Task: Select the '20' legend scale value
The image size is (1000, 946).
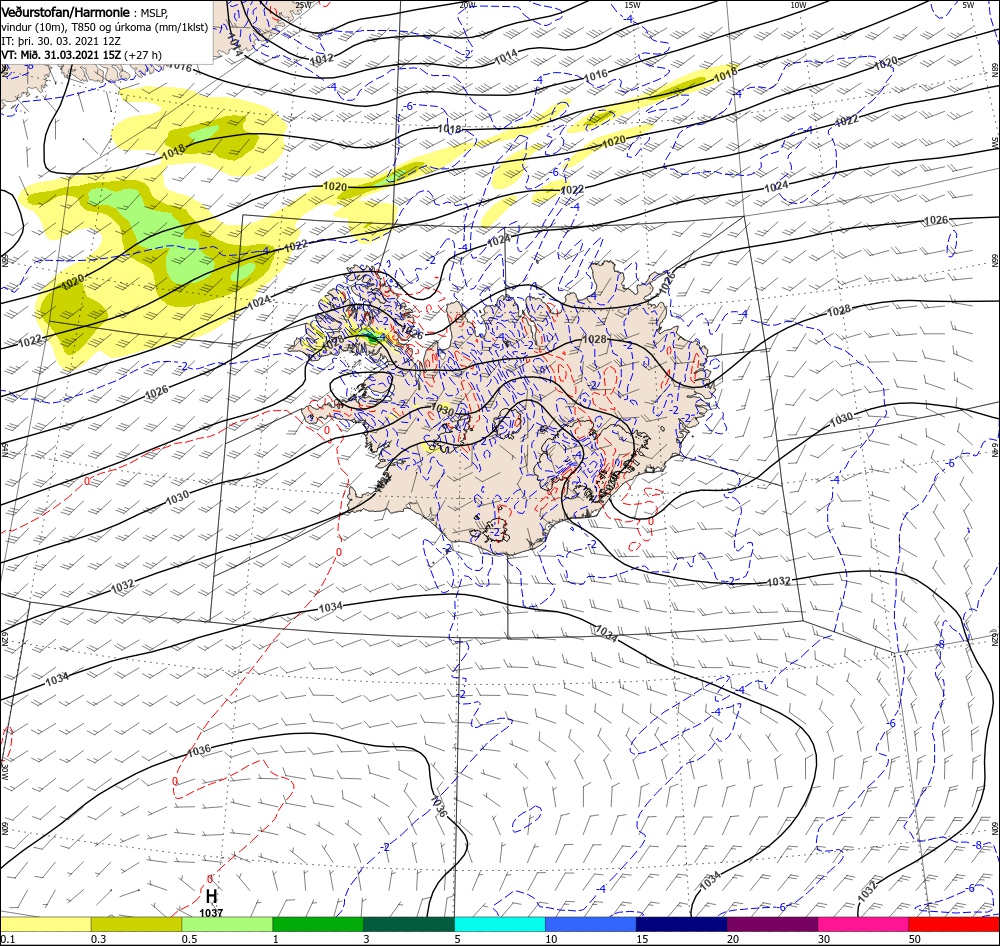Action: (733, 939)
